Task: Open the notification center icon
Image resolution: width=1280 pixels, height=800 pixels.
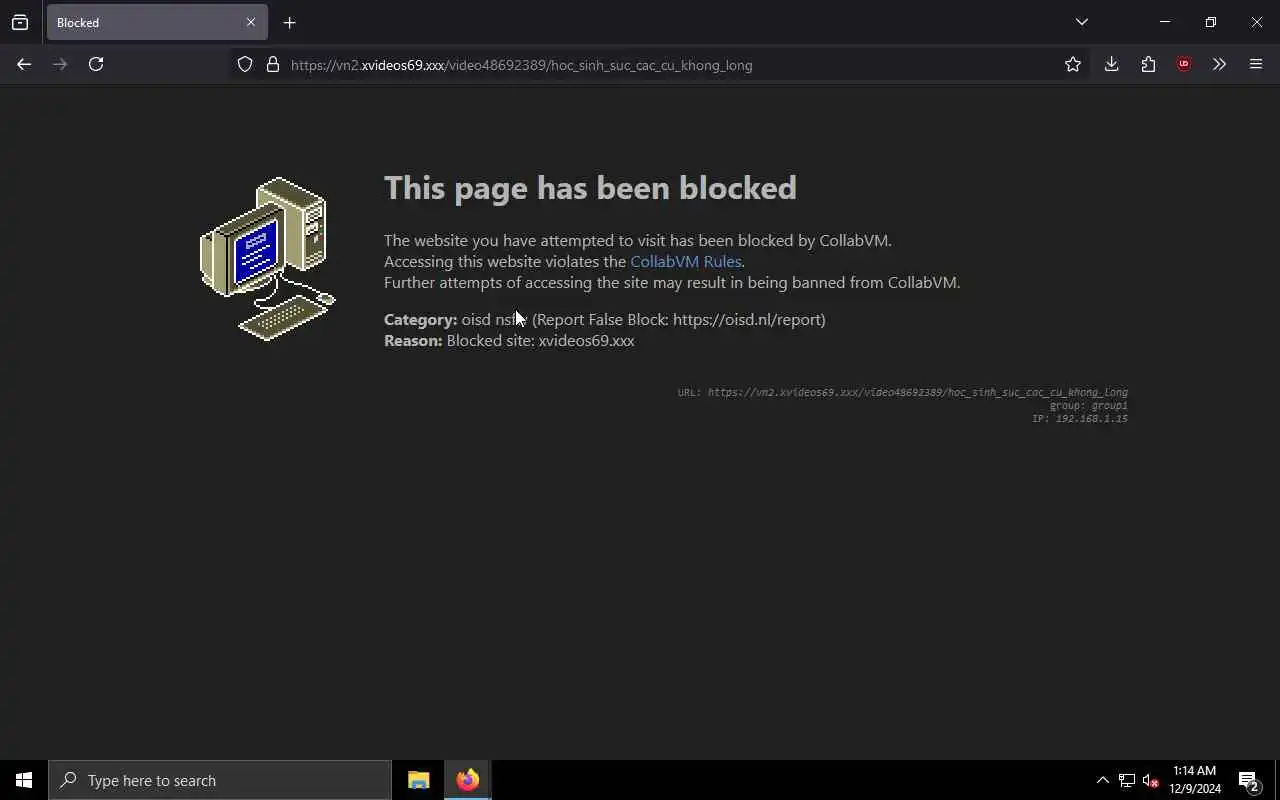Action: [x=1248, y=780]
